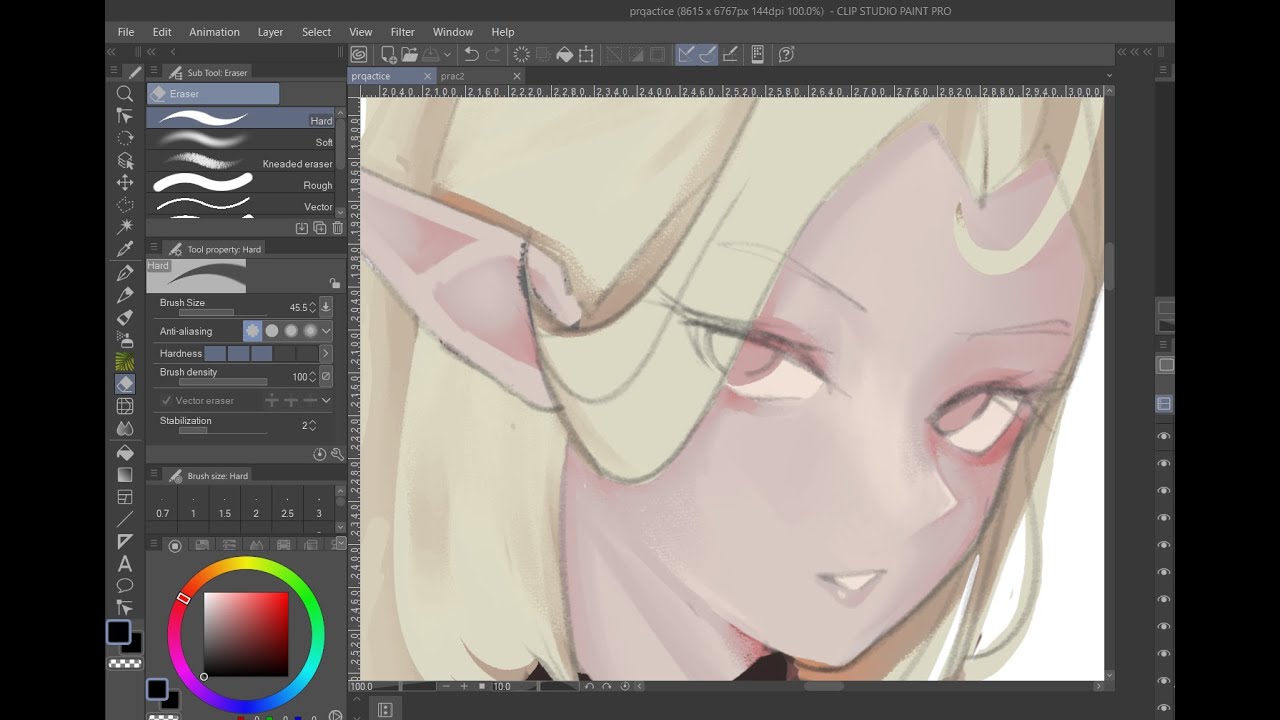Open the sub tool detail wrench icon
The height and width of the screenshot is (720, 1280).
click(x=337, y=454)
